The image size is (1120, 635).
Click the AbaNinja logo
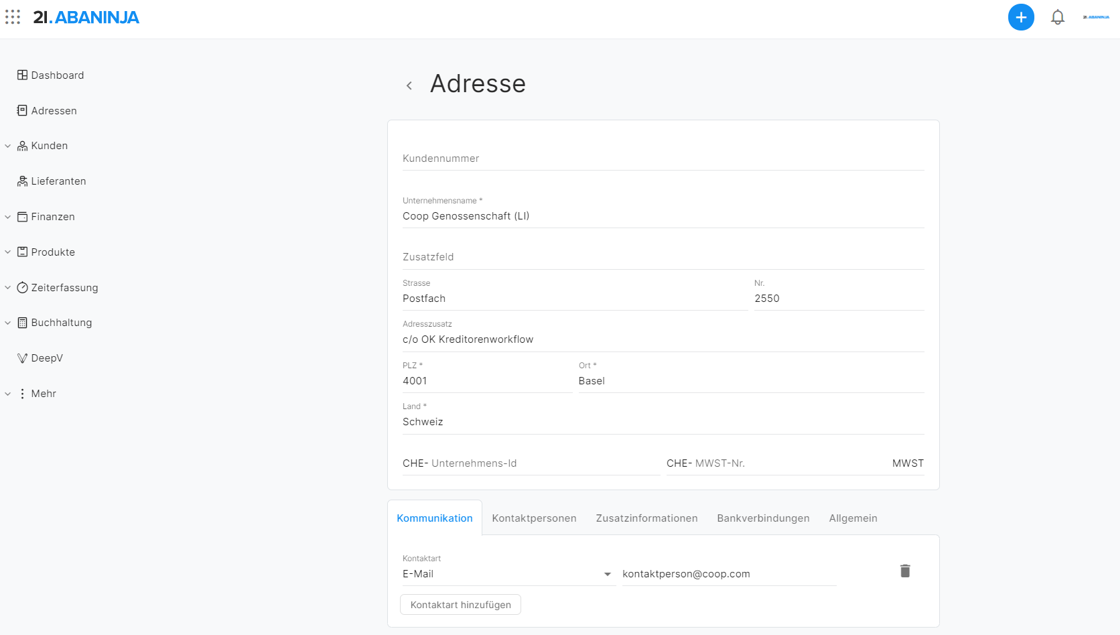[x=86, y=17]
